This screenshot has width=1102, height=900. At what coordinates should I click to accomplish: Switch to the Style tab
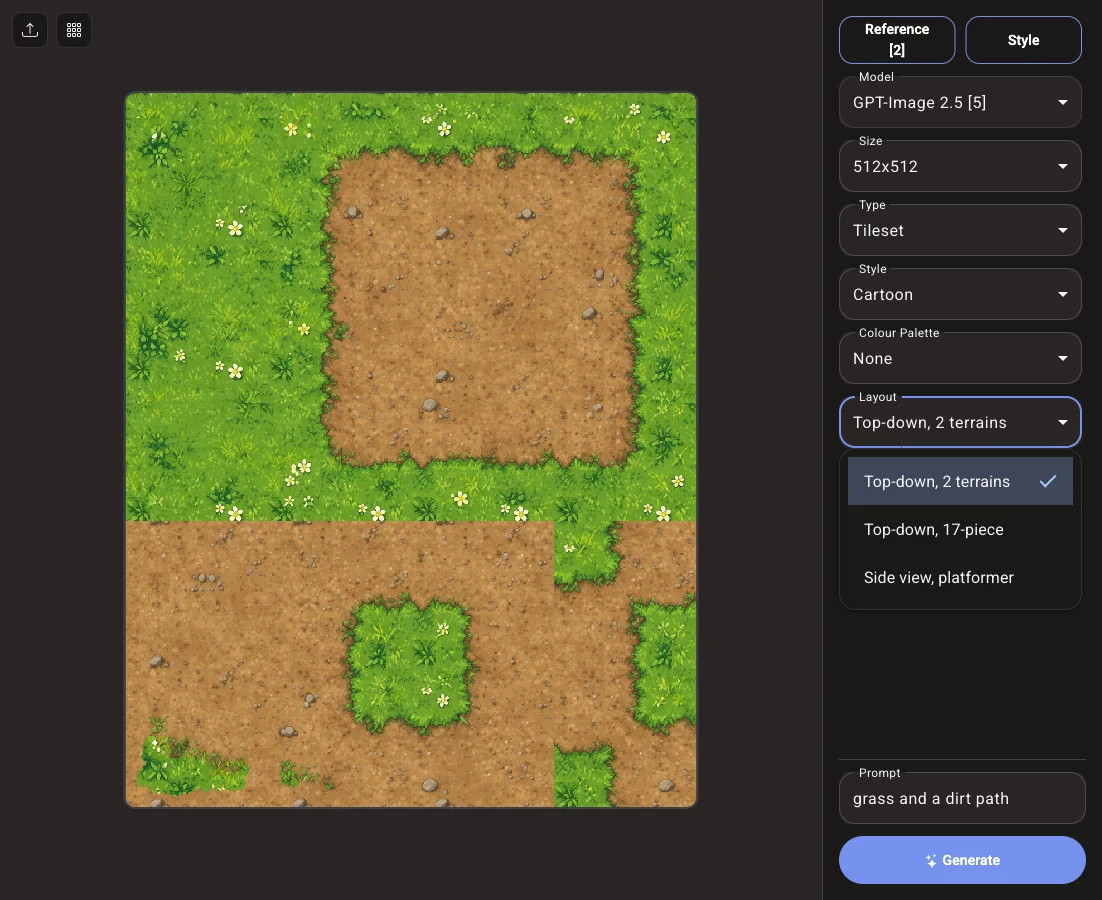pyautogui.click(x=1023, y=40)
